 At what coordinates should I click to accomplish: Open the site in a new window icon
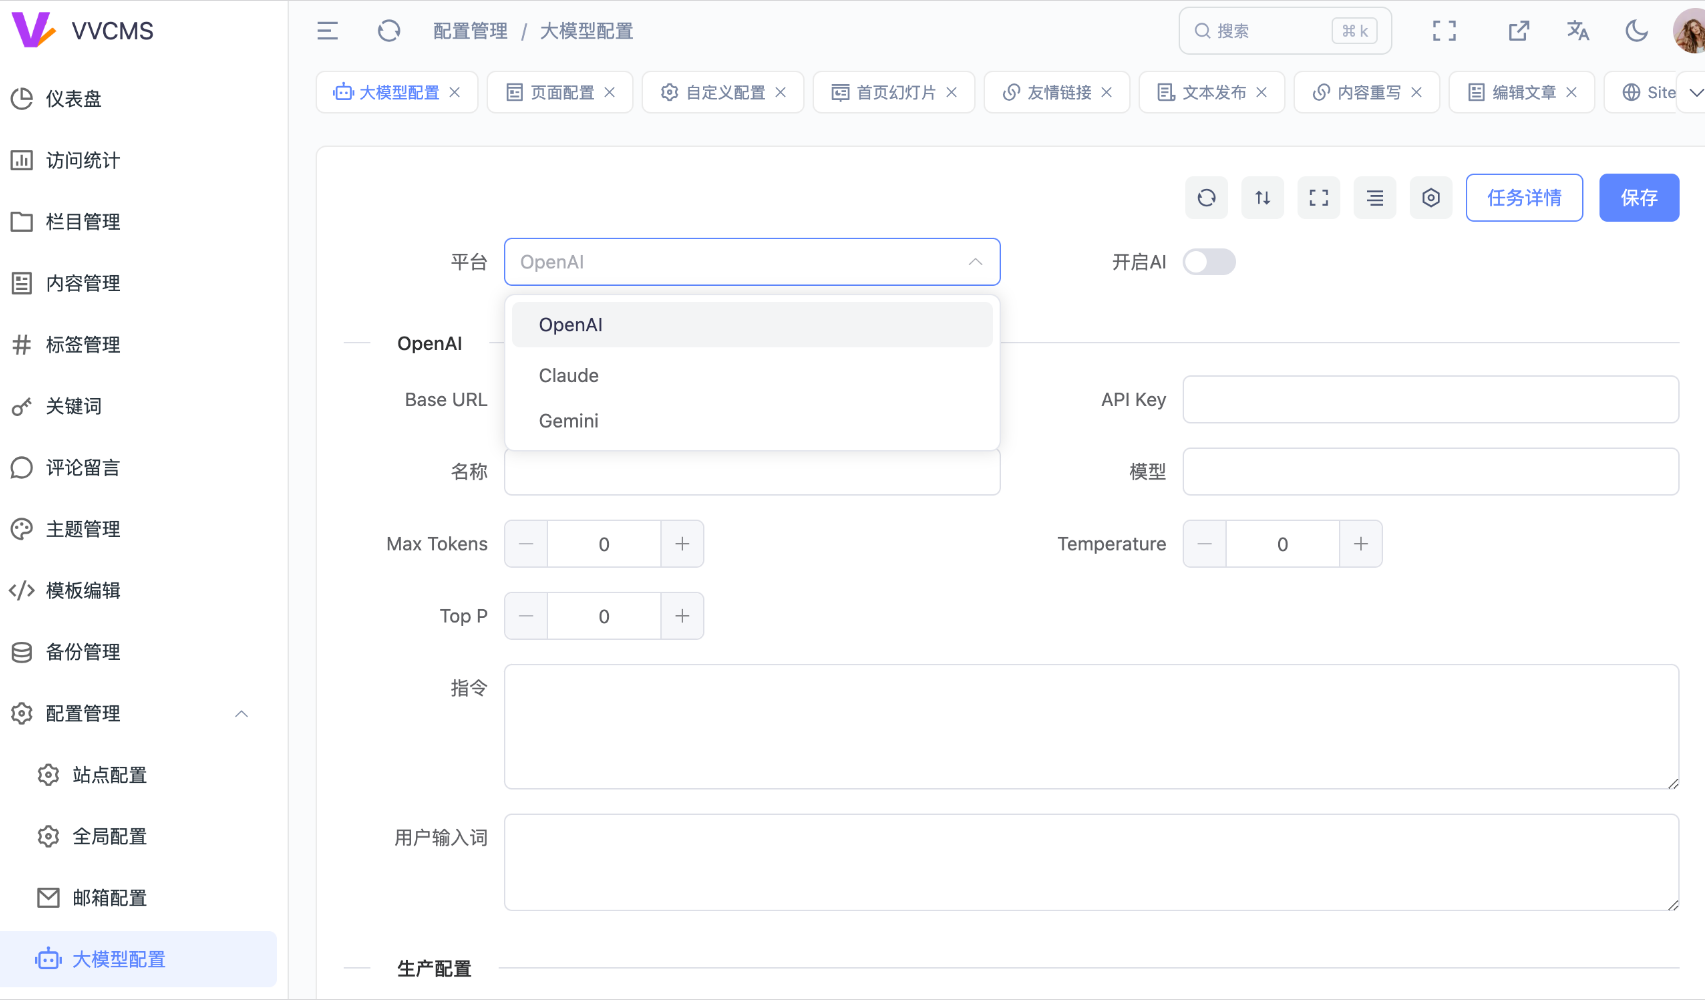click(1518, 31)
